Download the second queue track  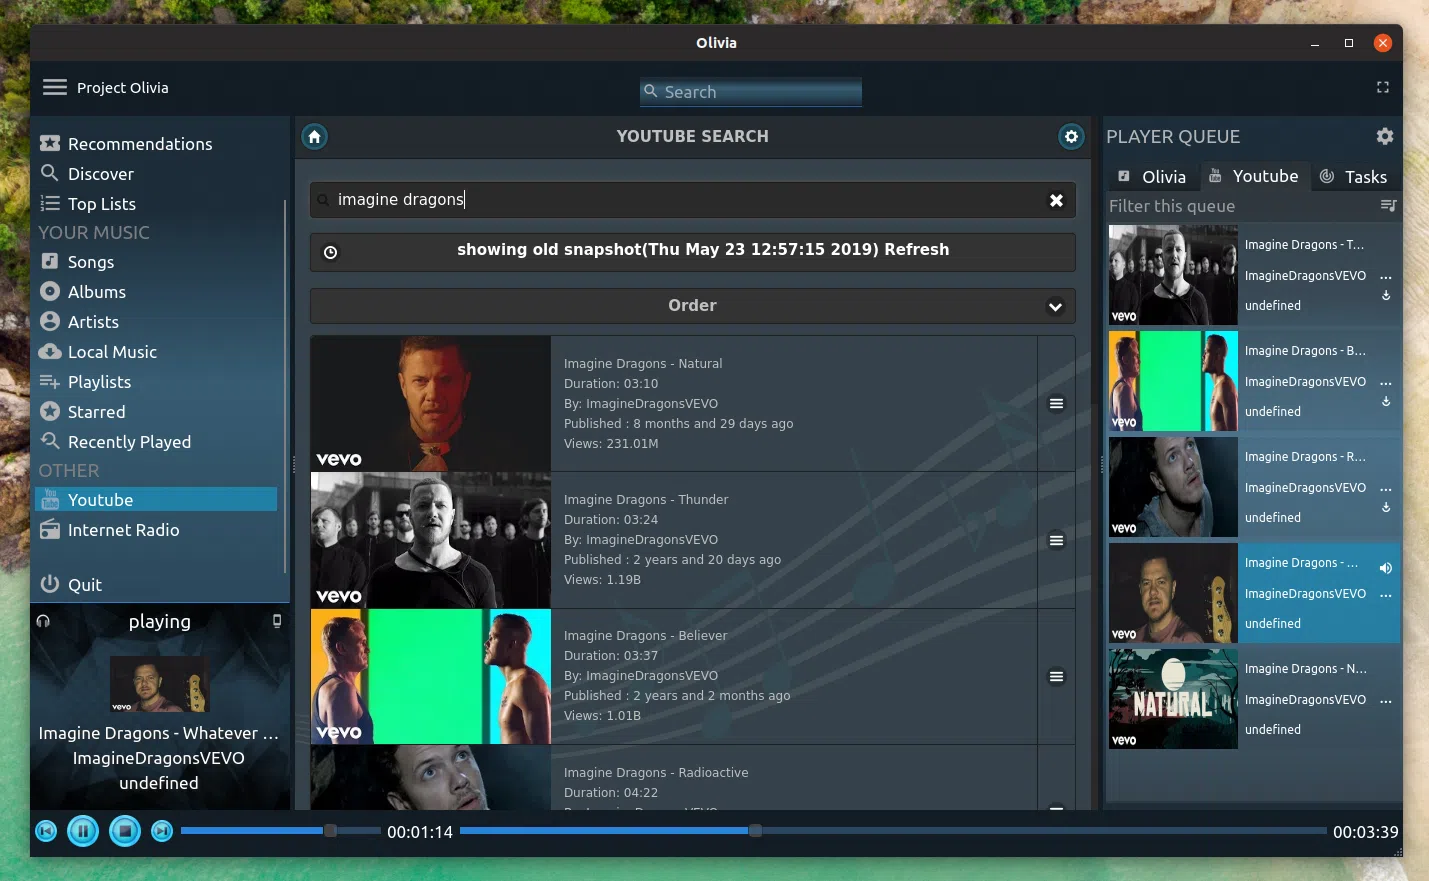[1386, 402]
